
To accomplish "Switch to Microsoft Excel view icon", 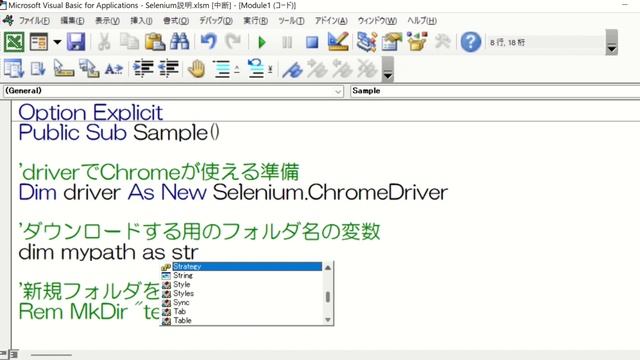I will point(14,42).
